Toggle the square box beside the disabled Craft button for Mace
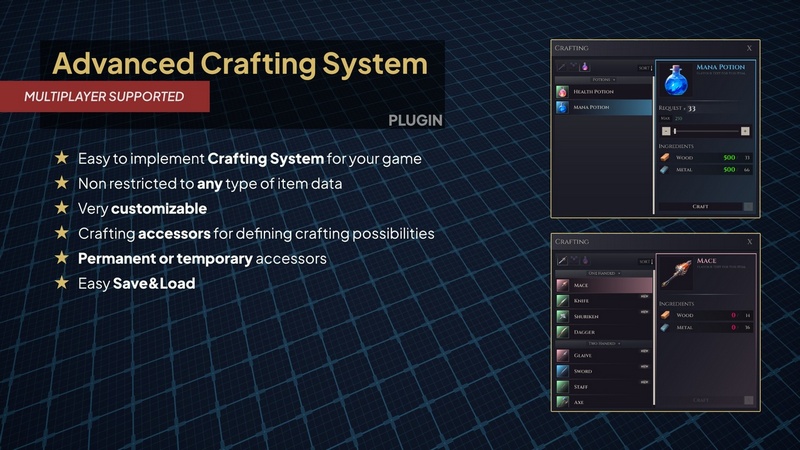Screen dimensions: 800x450 pos(748,400)
